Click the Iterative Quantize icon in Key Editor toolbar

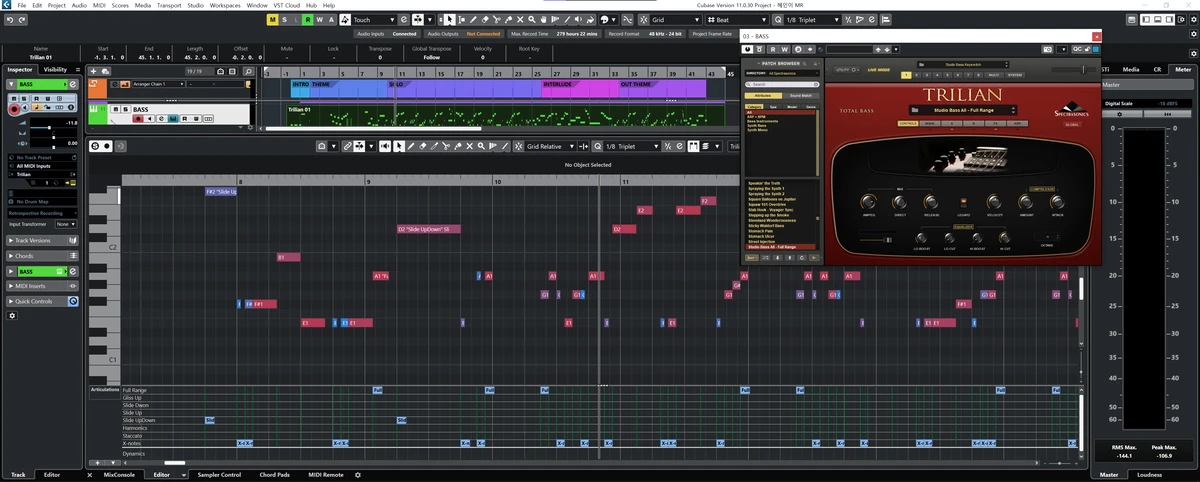point(668,146)
